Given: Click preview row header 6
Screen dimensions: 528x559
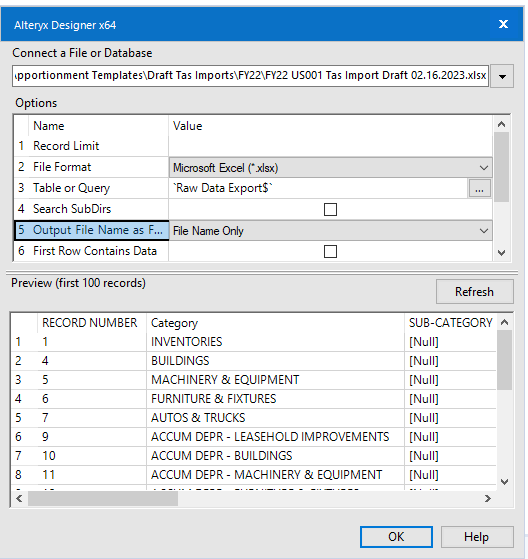Looking at the screenshot, I should (24, 437).
